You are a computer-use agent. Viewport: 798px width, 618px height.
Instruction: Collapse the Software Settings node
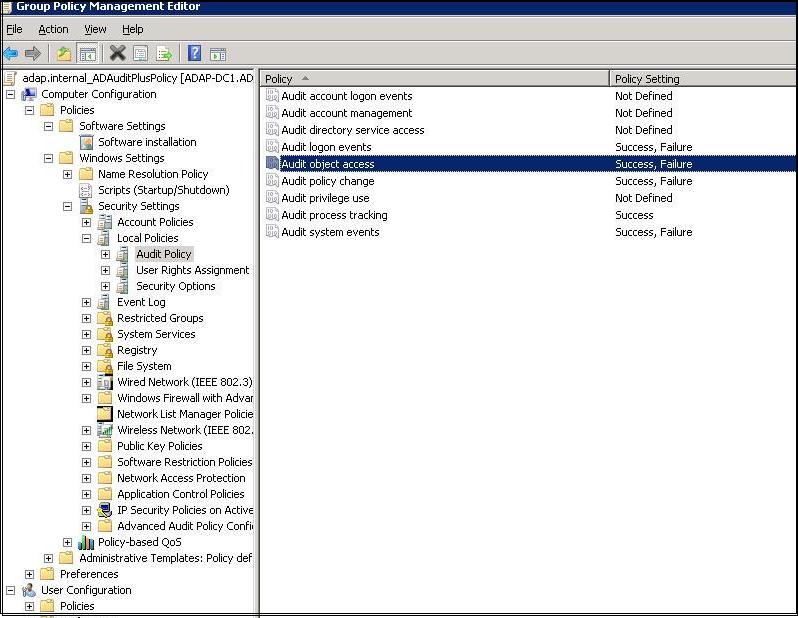tap(48, 126)
